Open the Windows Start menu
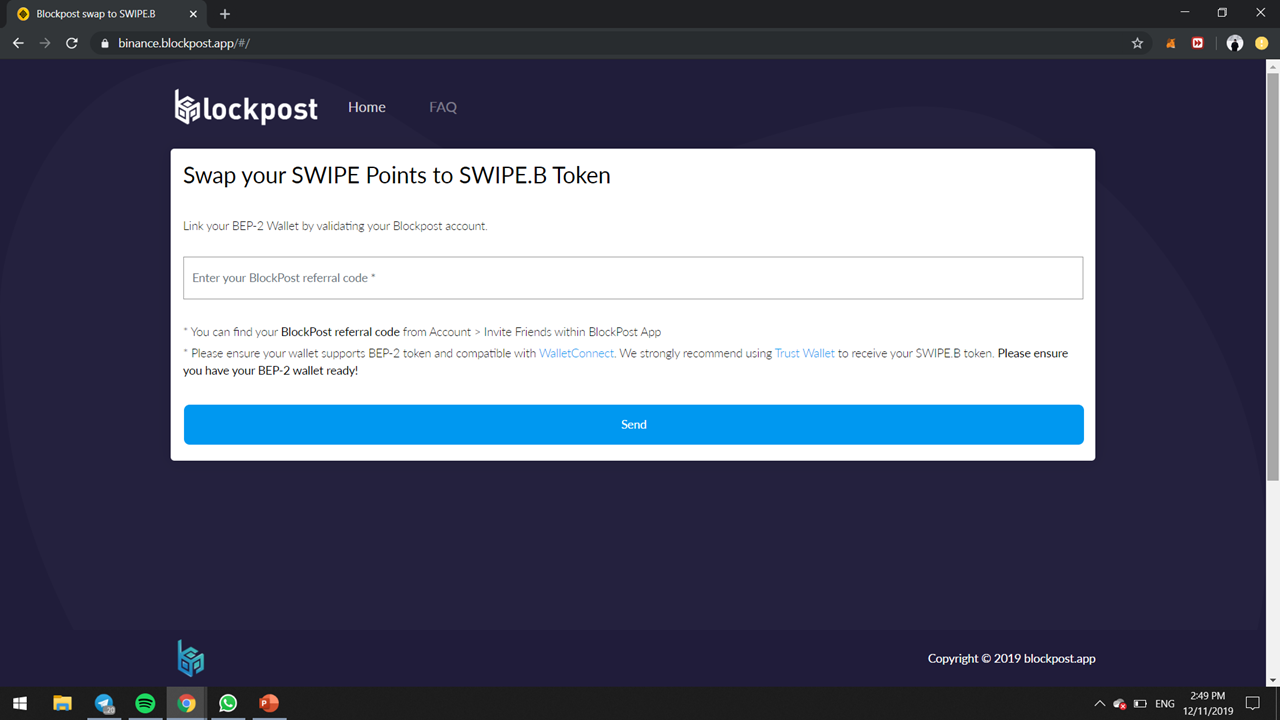Image resolution: width=1280 pixels, height=720 pixels. click(x=20, y=704)
